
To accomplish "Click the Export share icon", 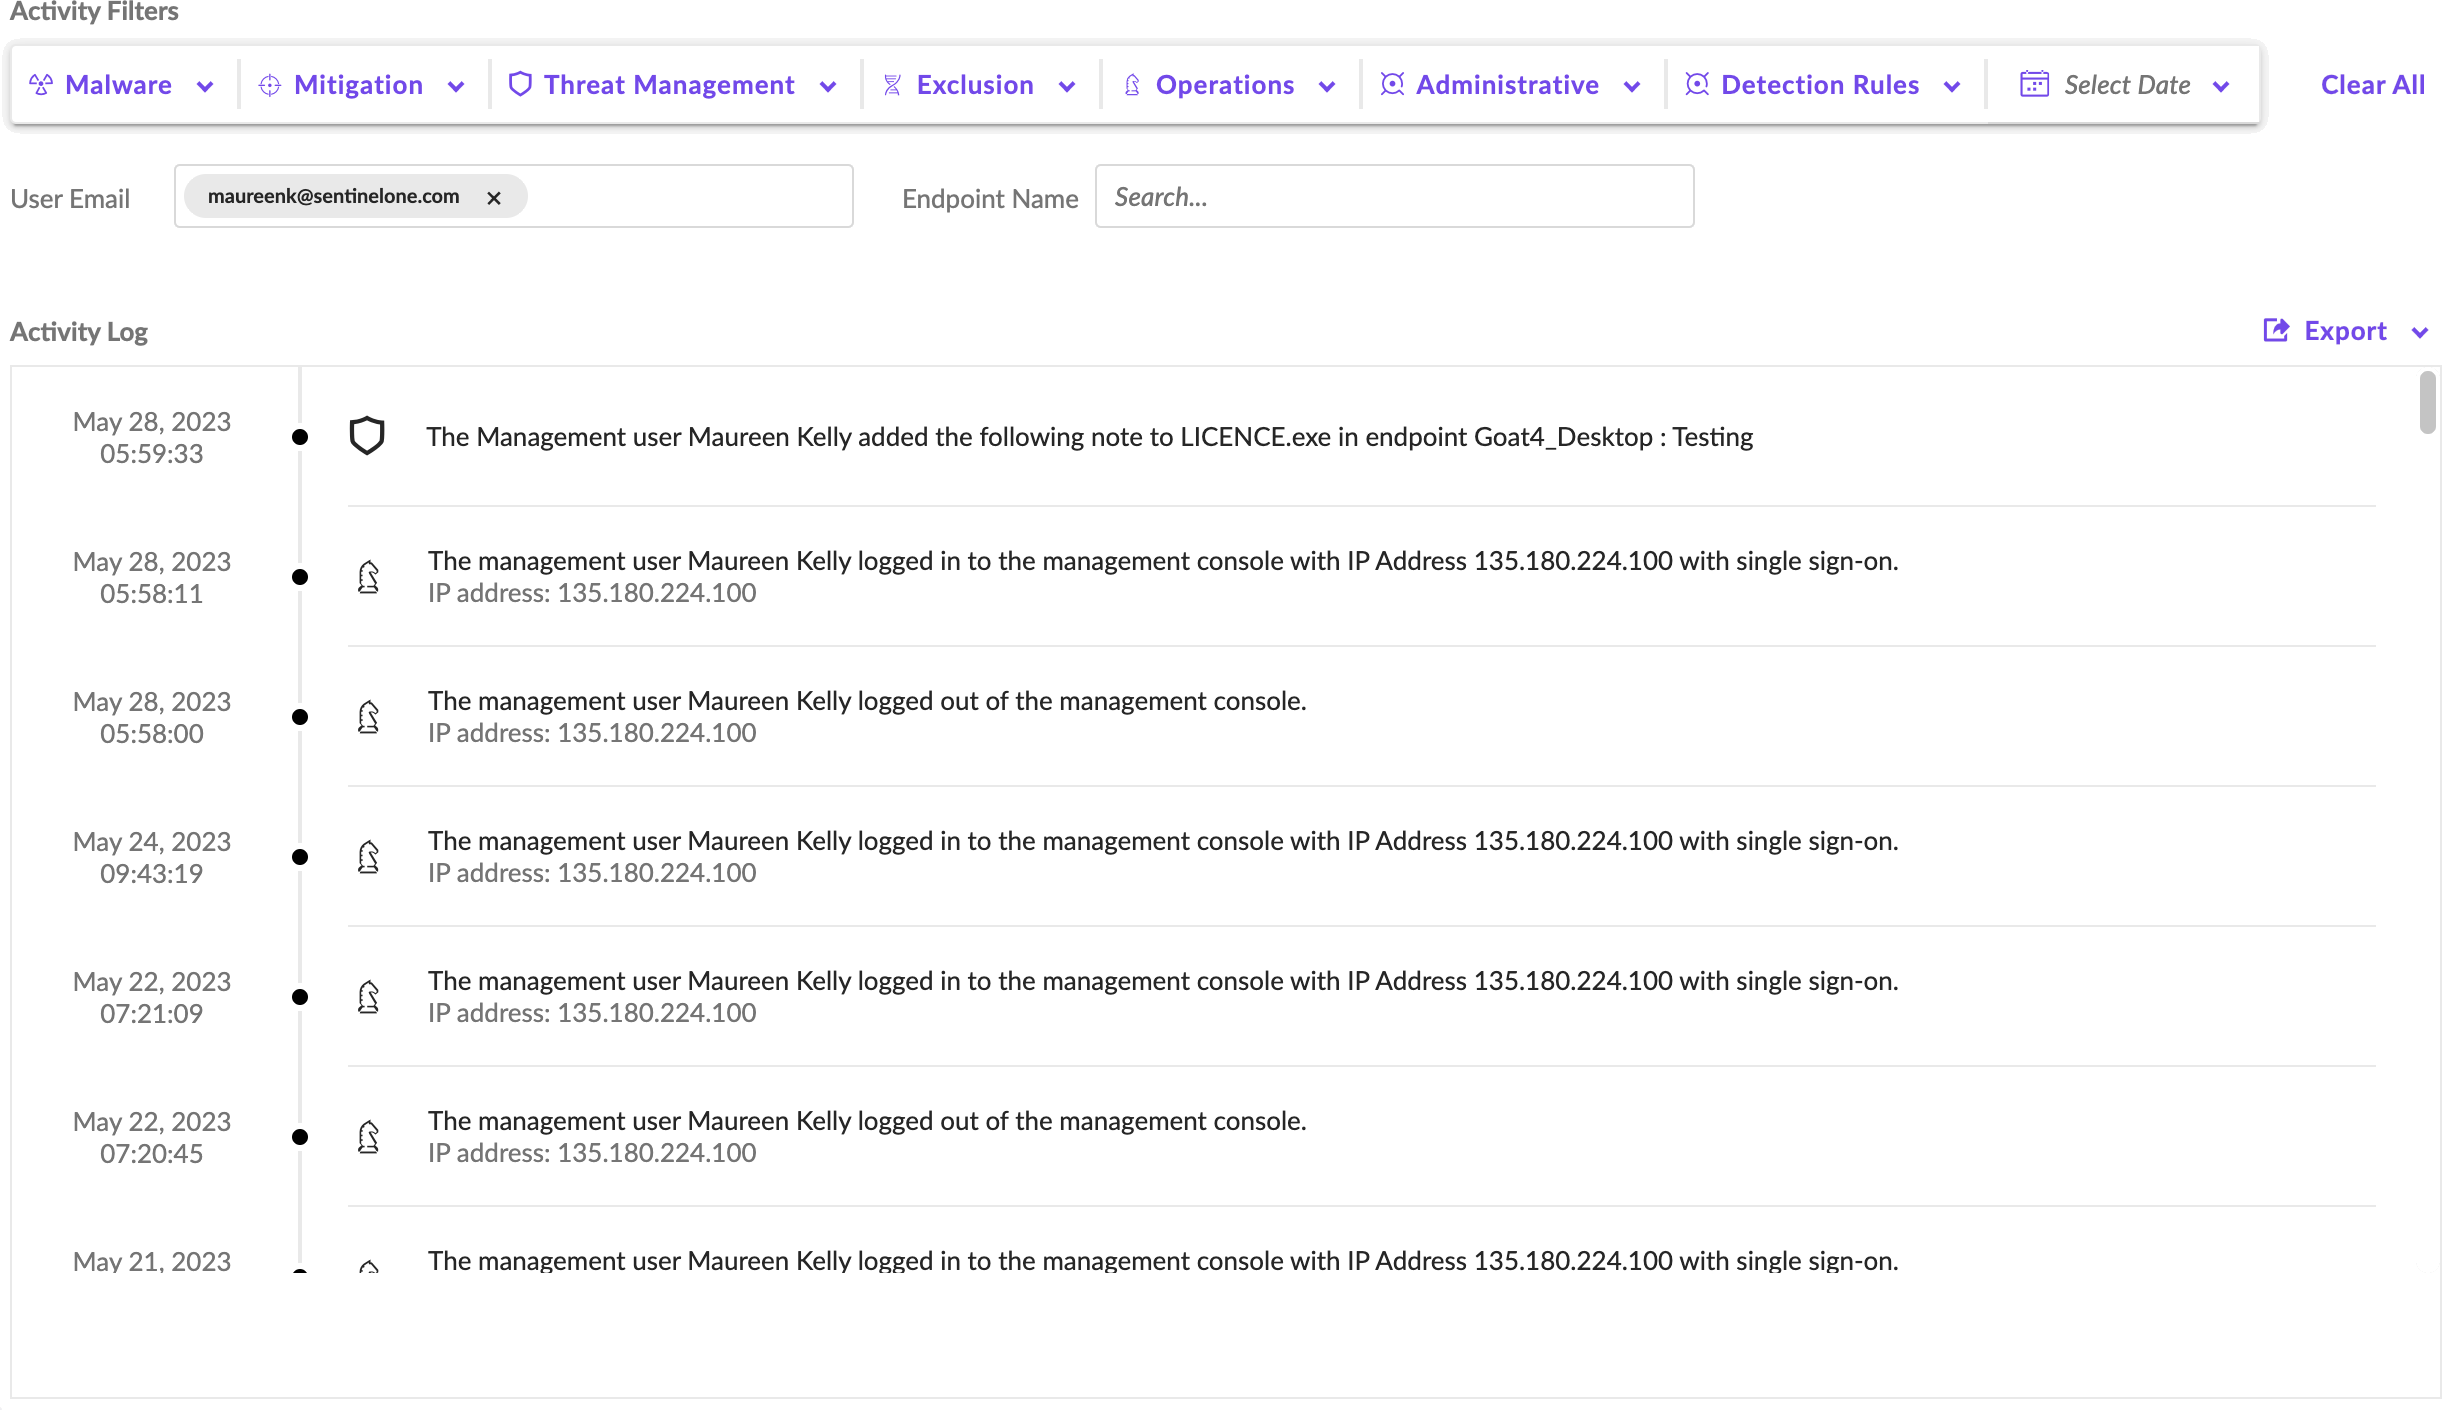I will tap(2276, 330).
